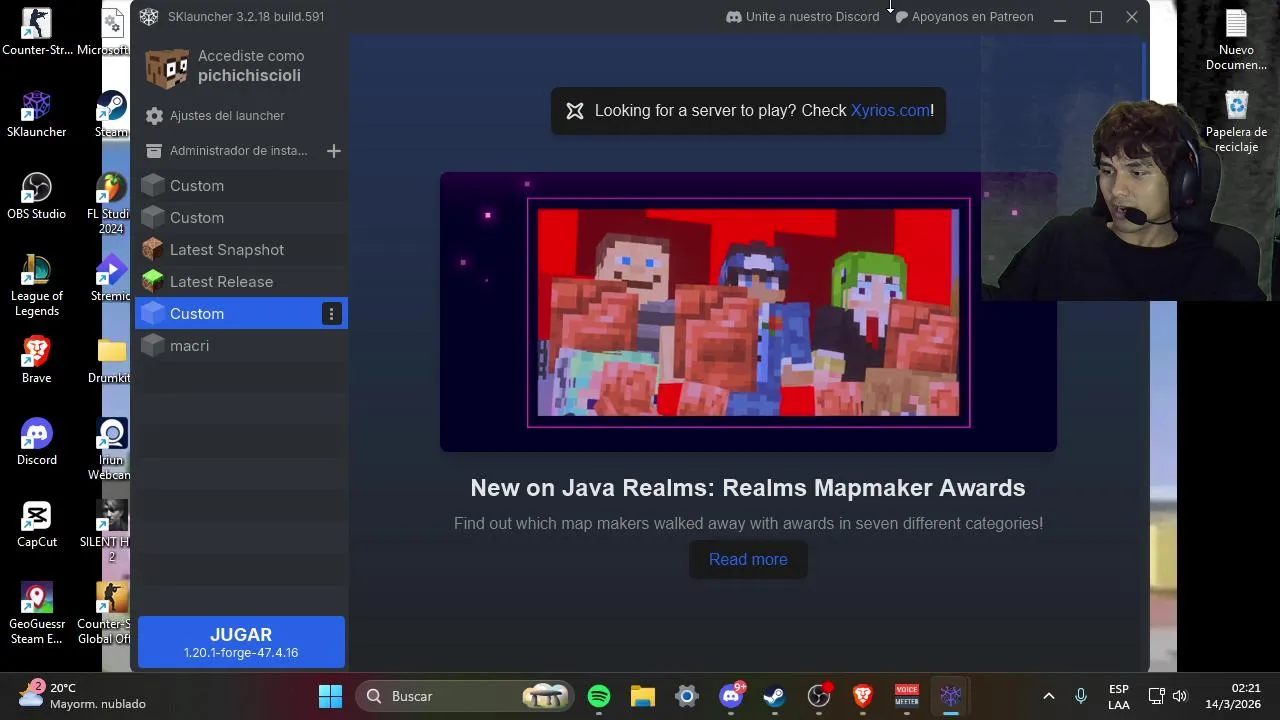Dismiss the Xyrios server banner X icon
Screen dimensions: 1280x720
575,111
